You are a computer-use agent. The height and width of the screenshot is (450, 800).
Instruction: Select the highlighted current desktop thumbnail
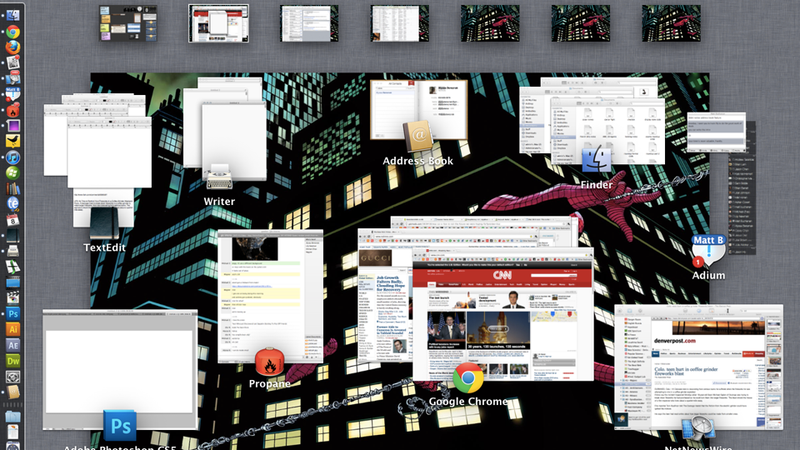tap(218, 23)
